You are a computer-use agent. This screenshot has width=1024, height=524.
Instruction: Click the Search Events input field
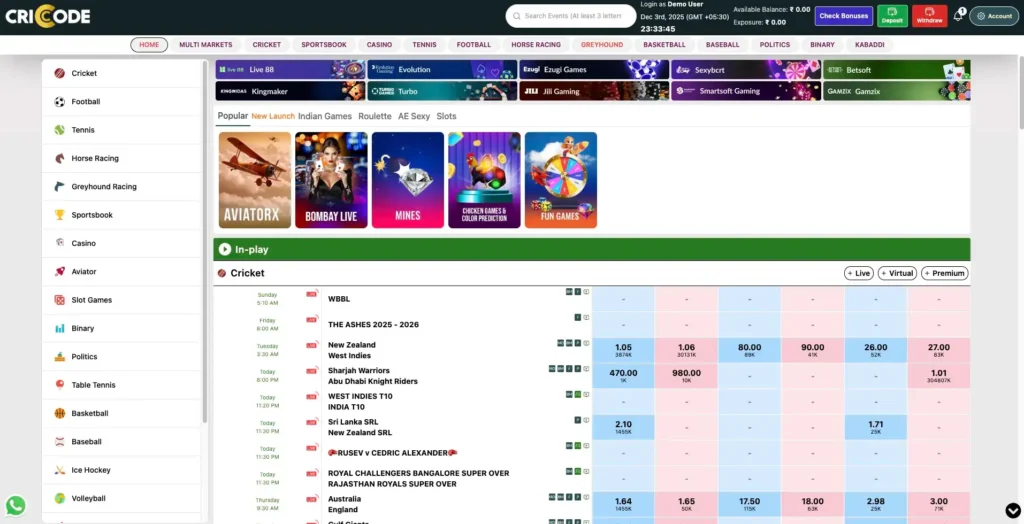pos(572,16)
